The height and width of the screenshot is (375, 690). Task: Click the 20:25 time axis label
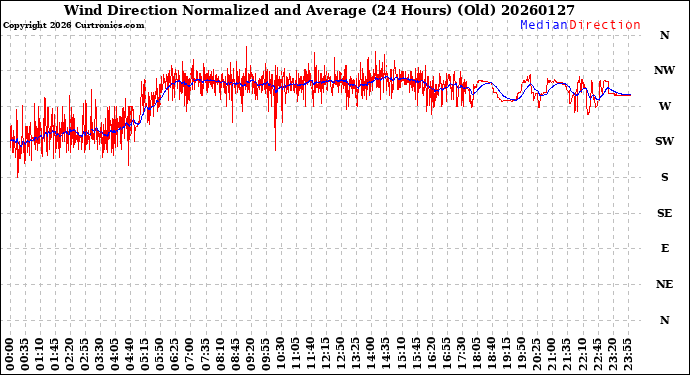(x=536, y=355)
